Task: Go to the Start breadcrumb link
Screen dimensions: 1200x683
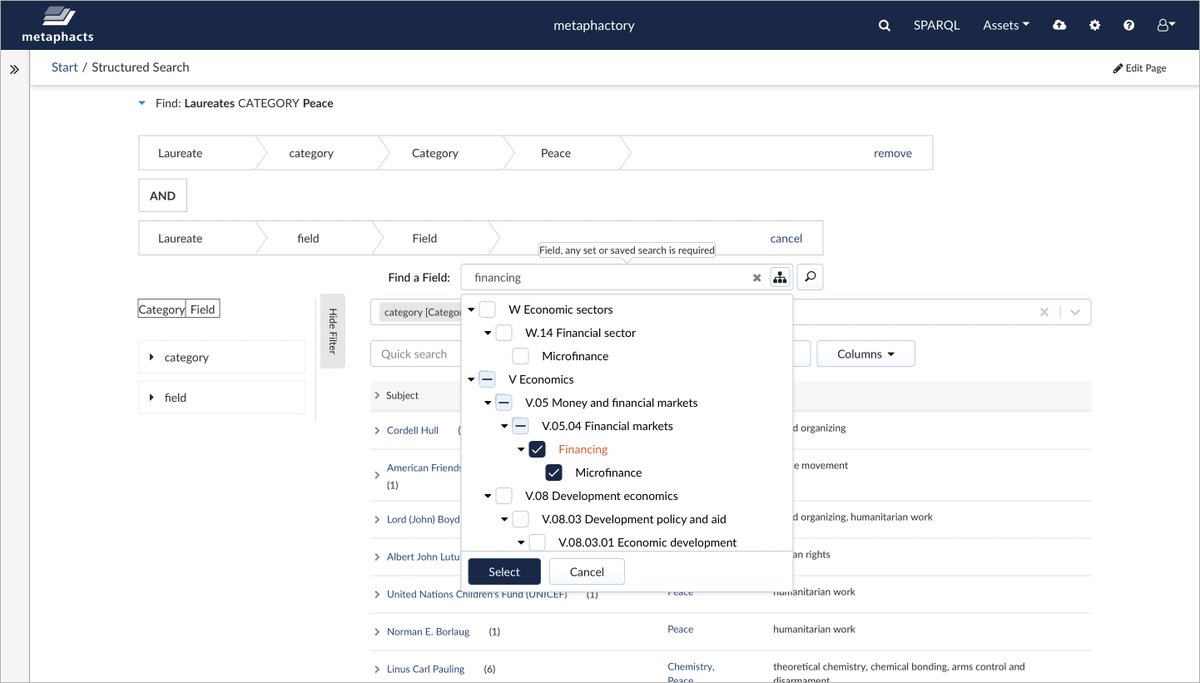Action: coord(65,67)
